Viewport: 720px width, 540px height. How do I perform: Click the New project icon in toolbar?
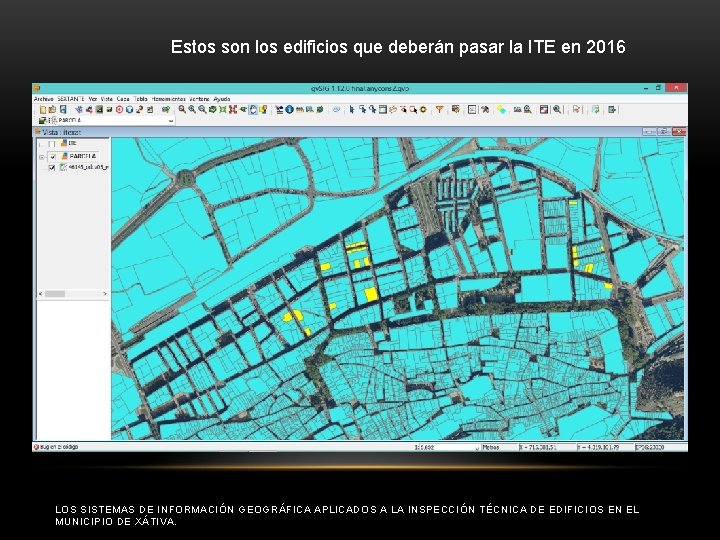[x=42, y=109]
